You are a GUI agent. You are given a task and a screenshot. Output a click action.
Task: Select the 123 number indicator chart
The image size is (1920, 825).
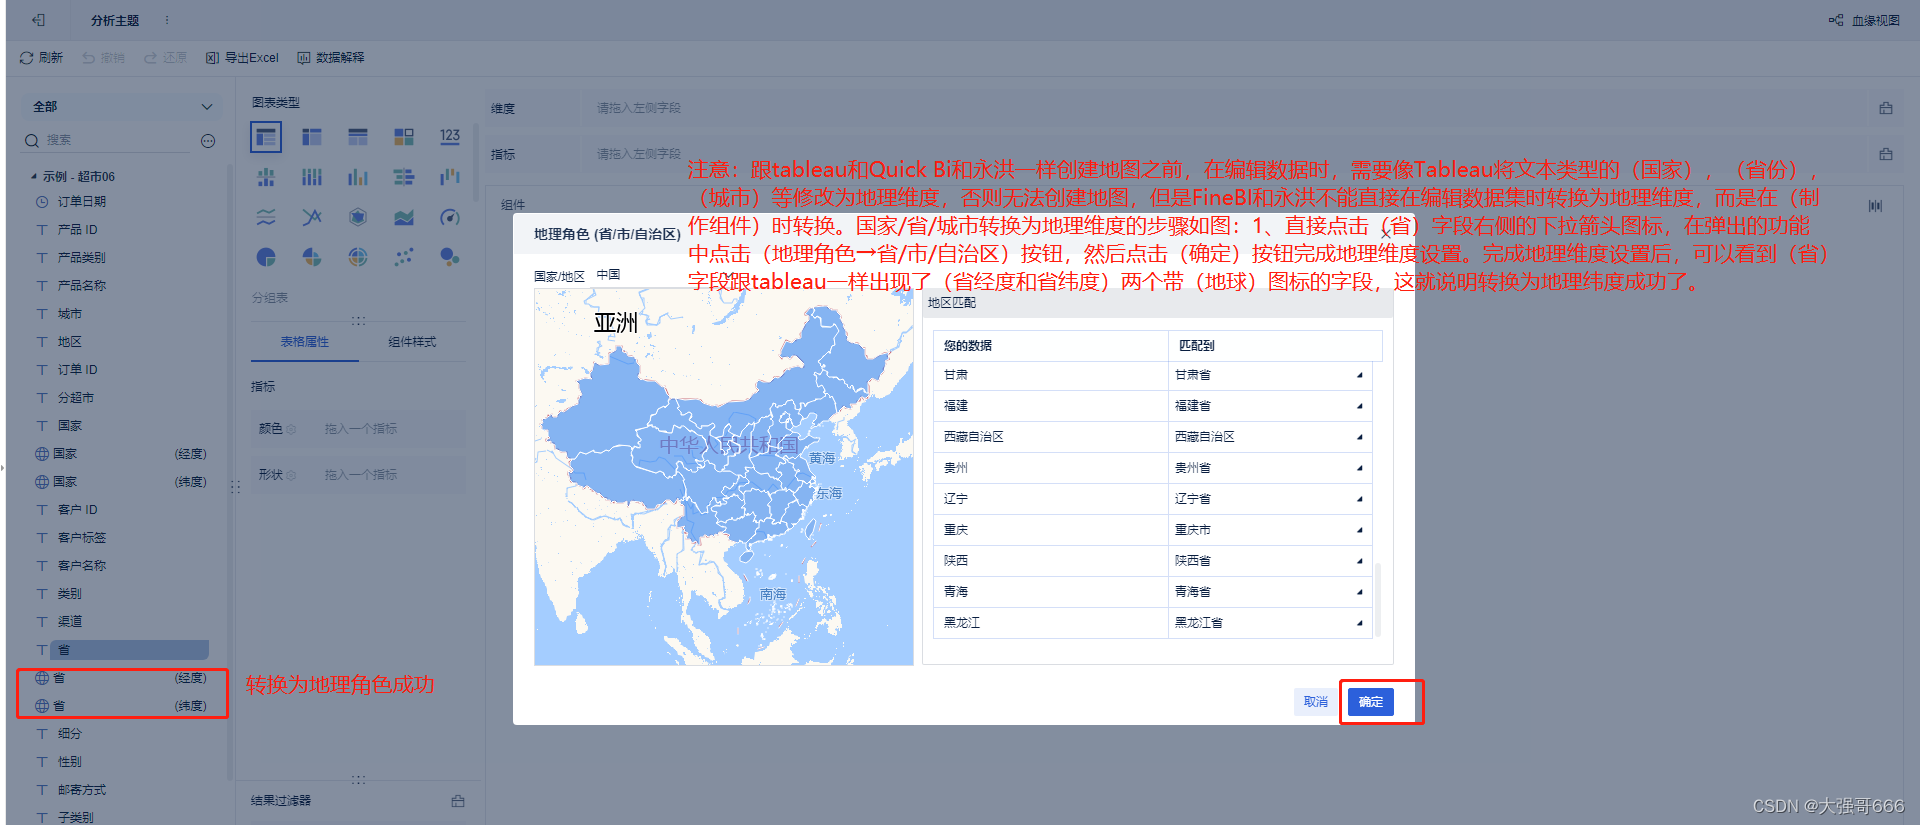(450, 136)
